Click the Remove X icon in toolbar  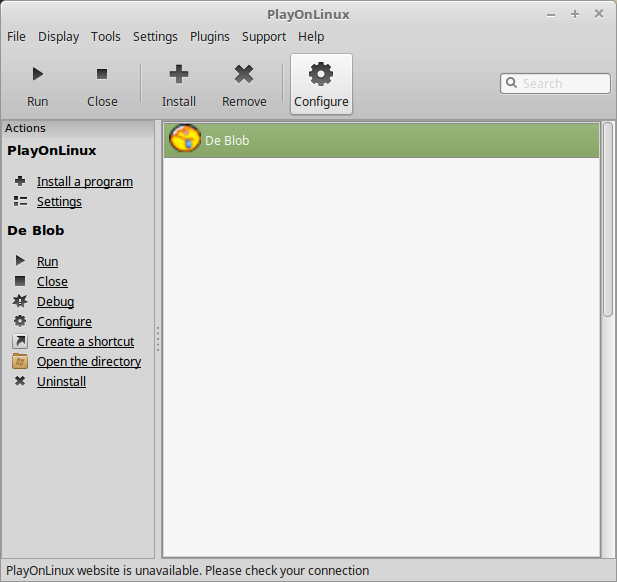[x=244, y=74]
